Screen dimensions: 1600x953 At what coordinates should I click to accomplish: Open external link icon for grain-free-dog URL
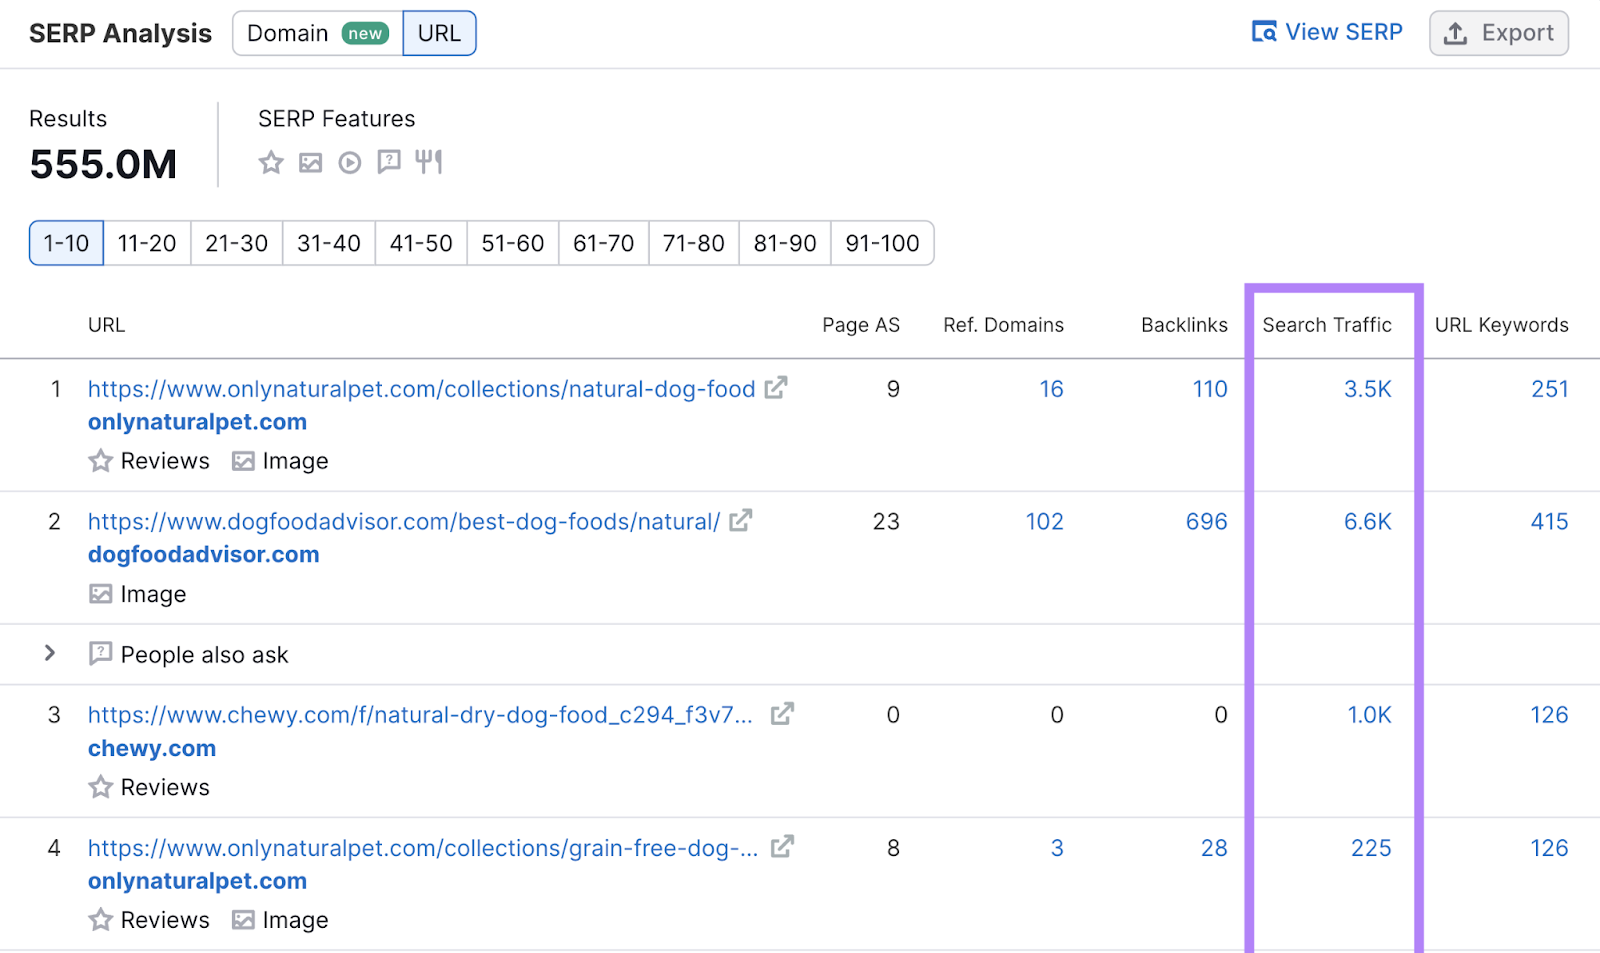782,847
